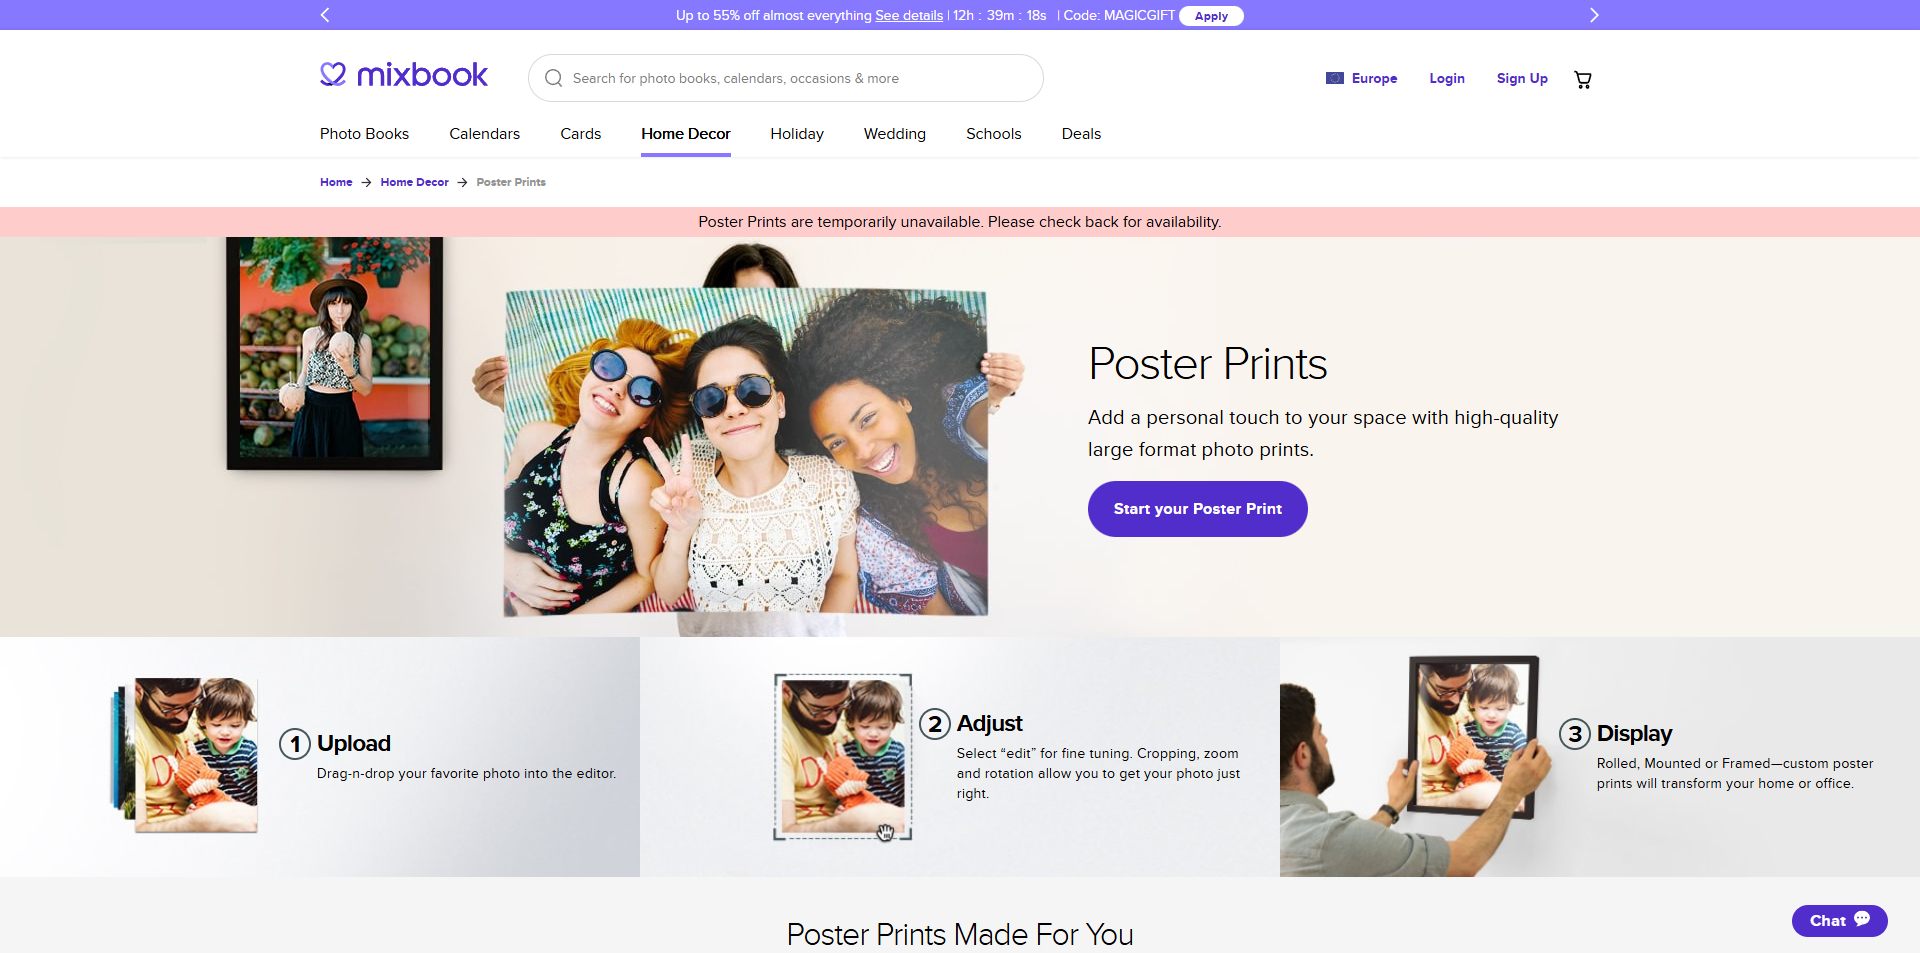Screen dimensions: 1920x953
Task: Click the Europe flag icon
Action: coord(1335,78)
